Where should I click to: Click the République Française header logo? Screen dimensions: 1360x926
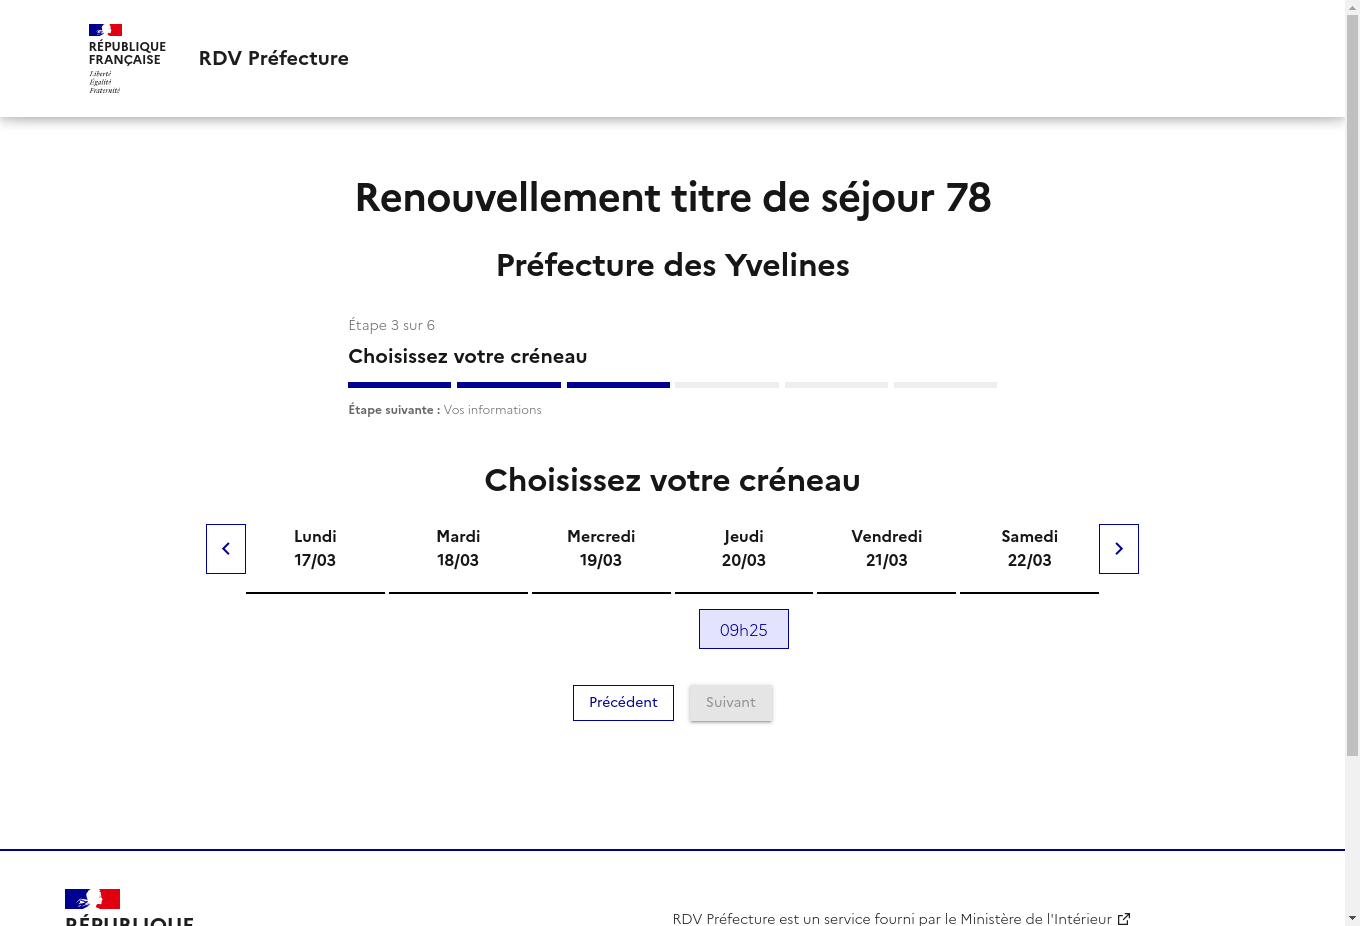[127, 59]
